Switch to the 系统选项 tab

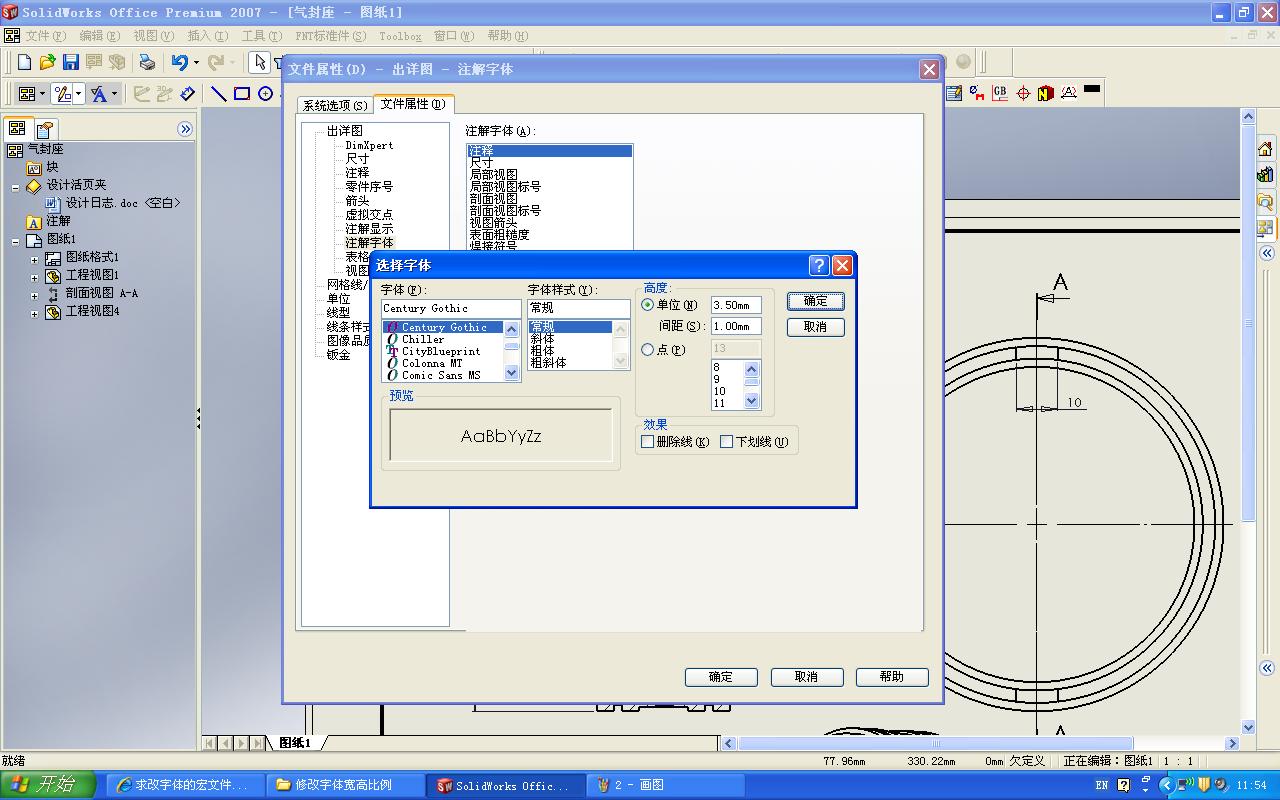(x=335, y=105)
